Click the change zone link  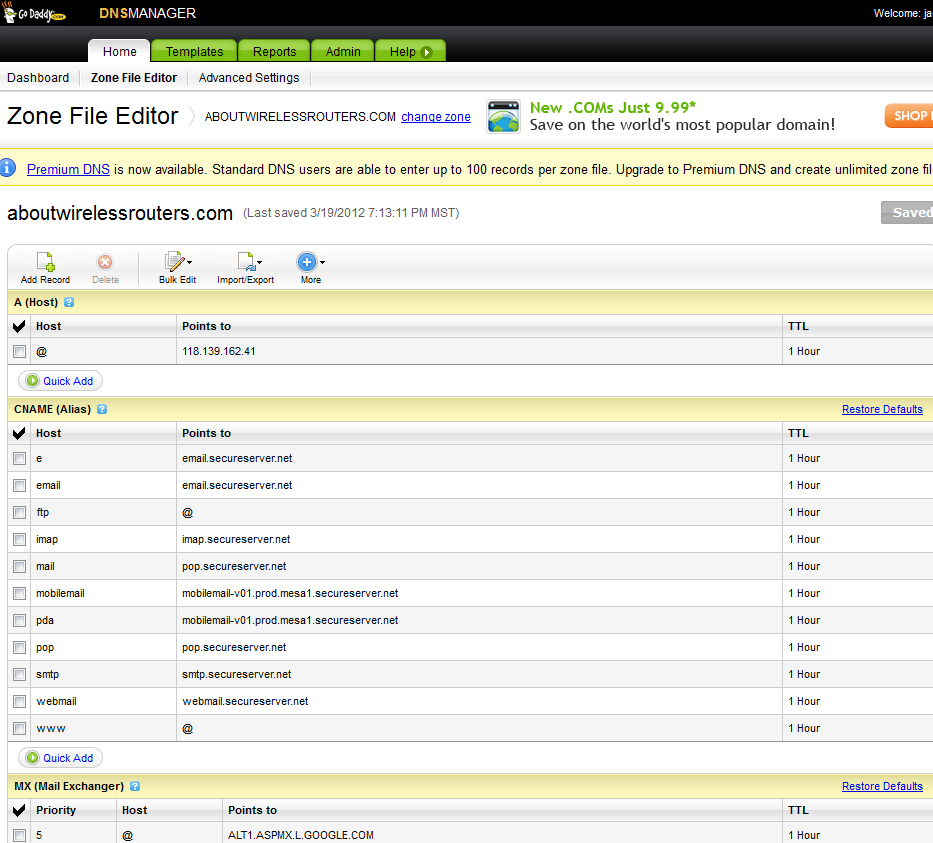pos(436,117)
